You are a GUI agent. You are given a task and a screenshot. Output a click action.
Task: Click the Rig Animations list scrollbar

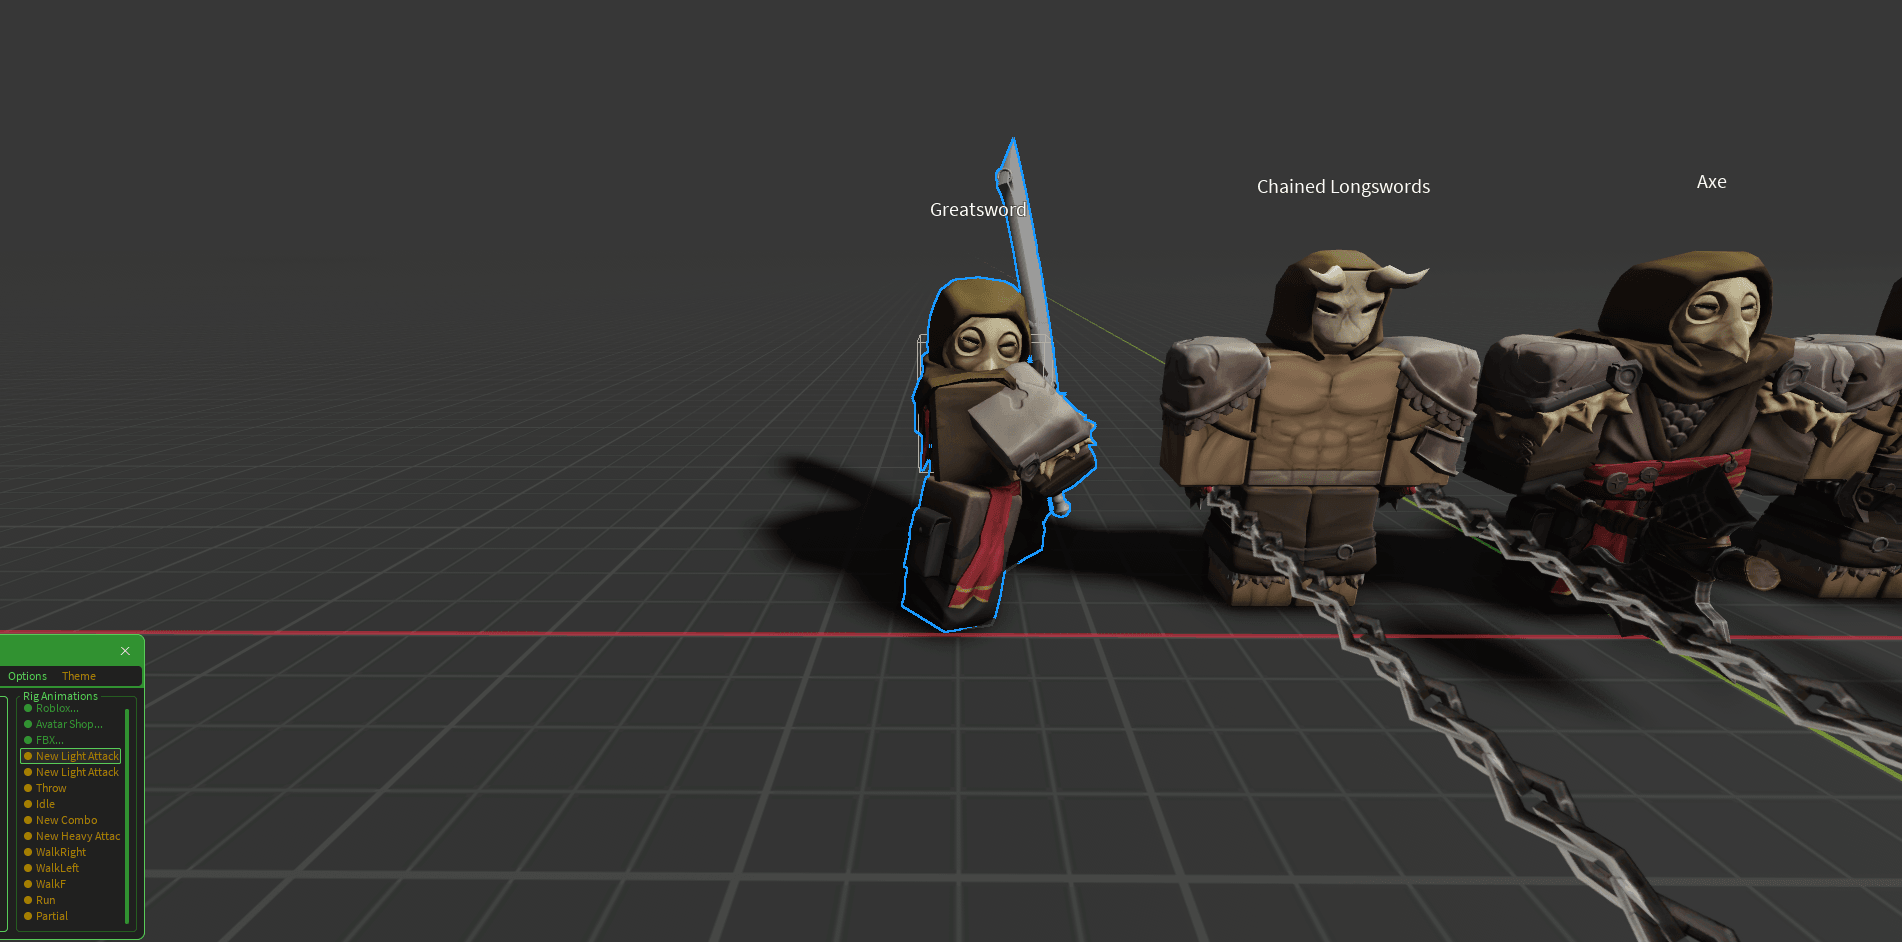pyautogui.click(x=127, y=816)
